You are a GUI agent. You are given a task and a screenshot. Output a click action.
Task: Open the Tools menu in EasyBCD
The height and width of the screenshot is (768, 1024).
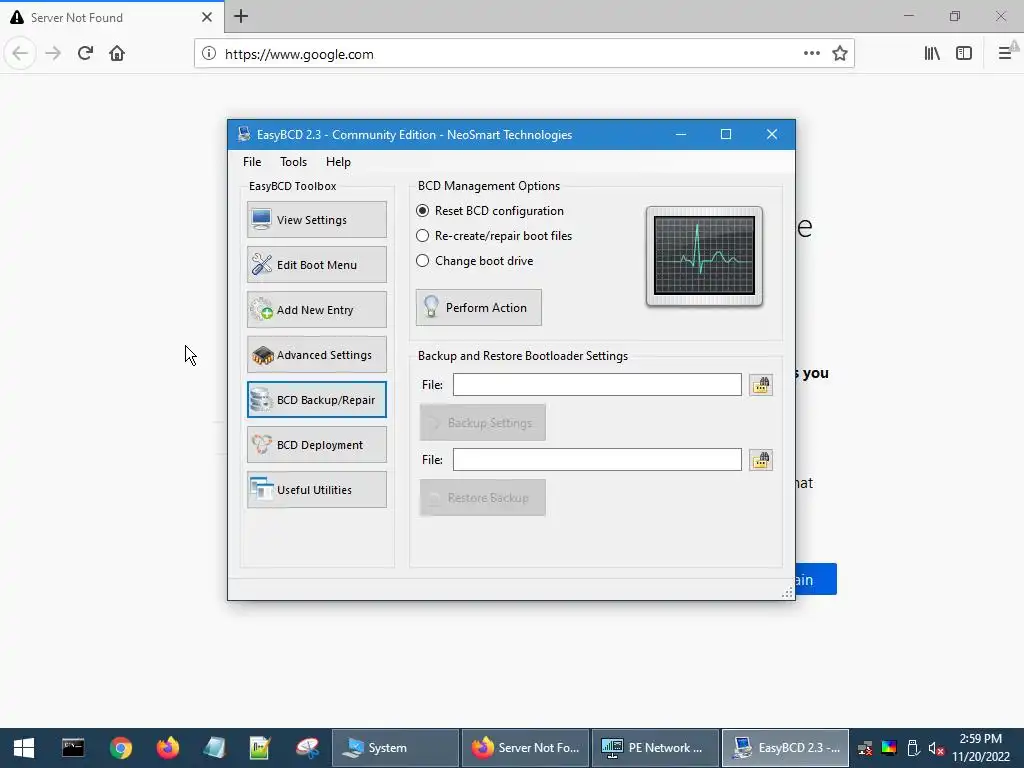pos(293,162)
